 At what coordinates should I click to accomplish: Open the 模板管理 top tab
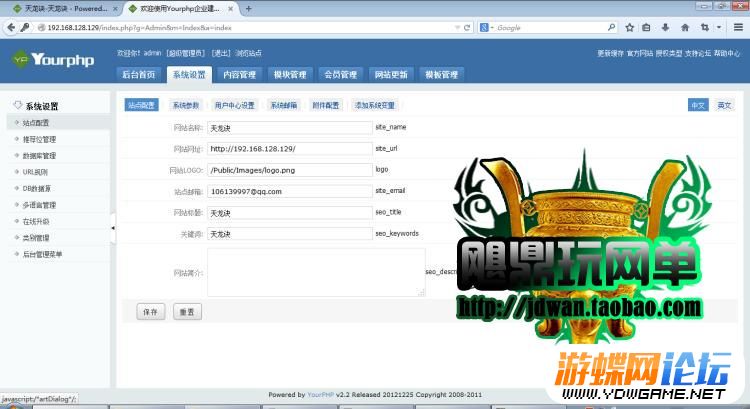pyautogui.click(x=441, y=75)
